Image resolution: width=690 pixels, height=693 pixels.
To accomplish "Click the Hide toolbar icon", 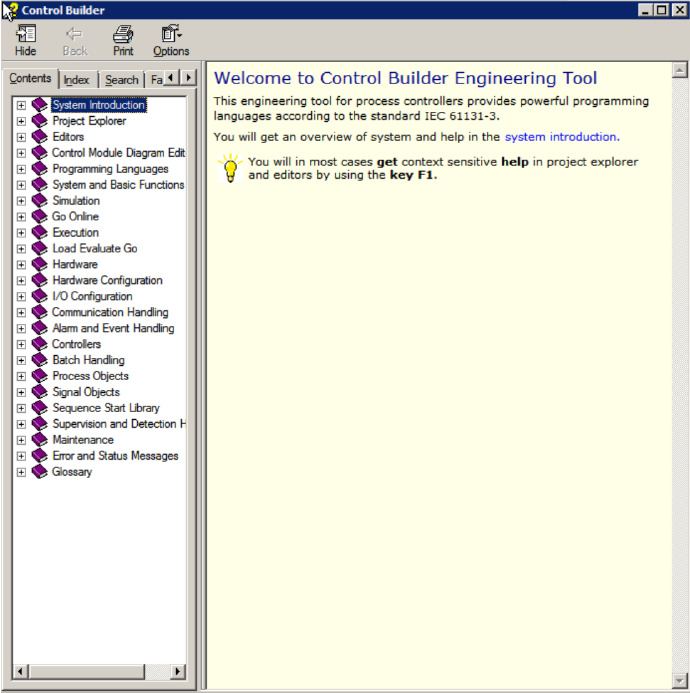I will click(26, 34).
